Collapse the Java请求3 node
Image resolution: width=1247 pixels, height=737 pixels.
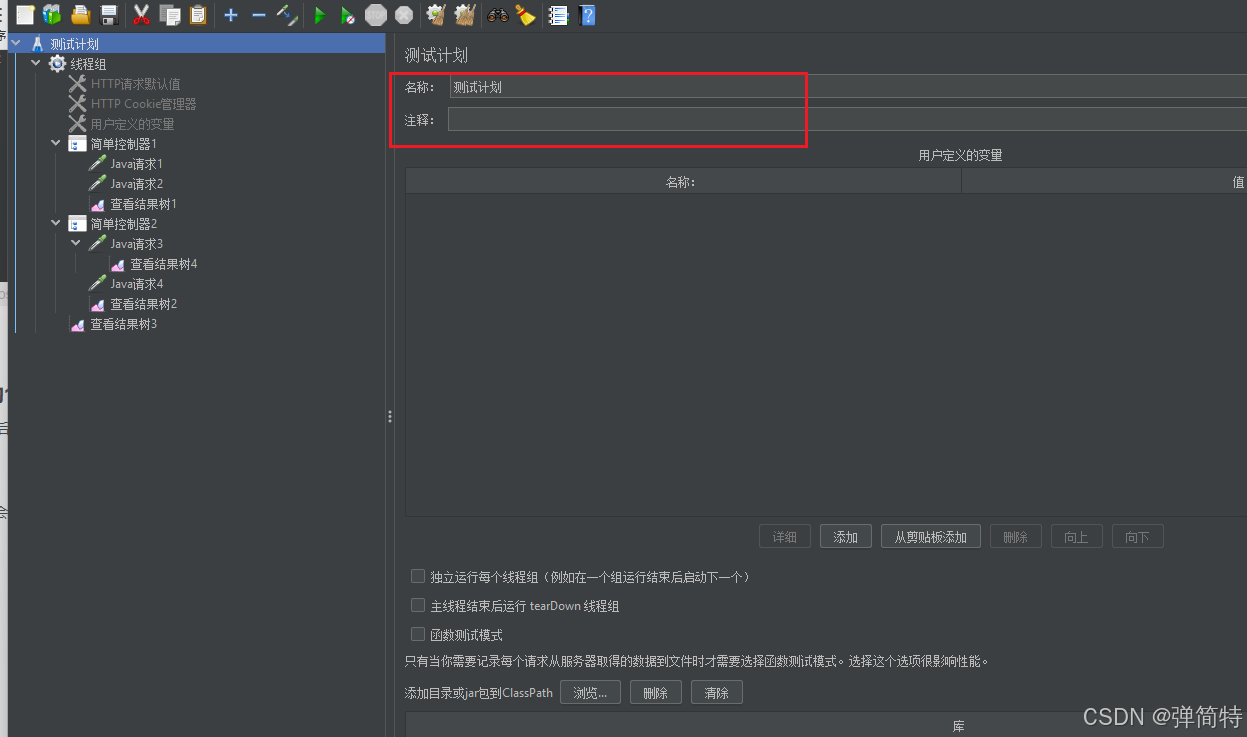coord(75,243)
